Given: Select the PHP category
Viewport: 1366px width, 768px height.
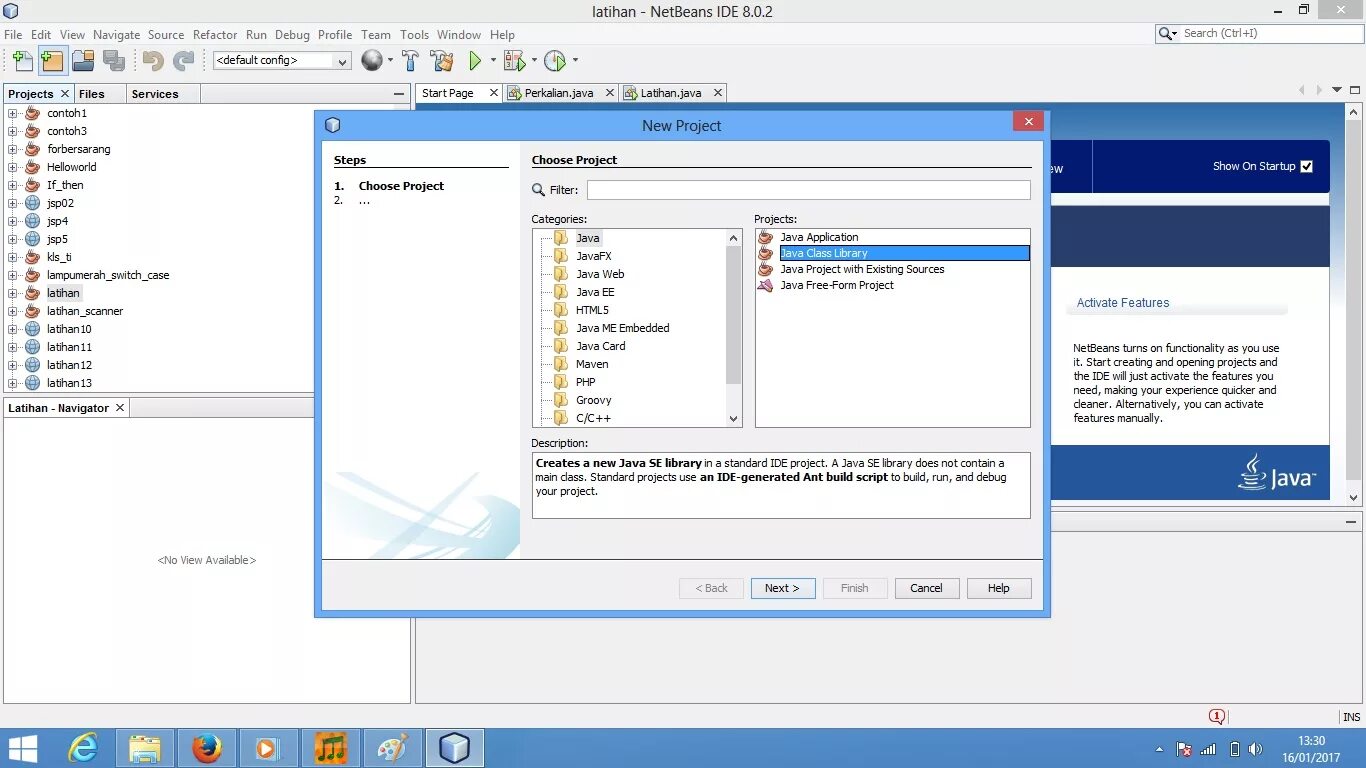Looking at the screenshot, I should pos(586,382).
